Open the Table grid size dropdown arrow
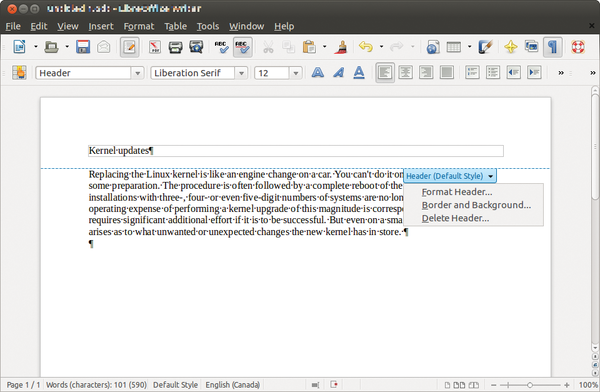 click(x=470, y=47)
